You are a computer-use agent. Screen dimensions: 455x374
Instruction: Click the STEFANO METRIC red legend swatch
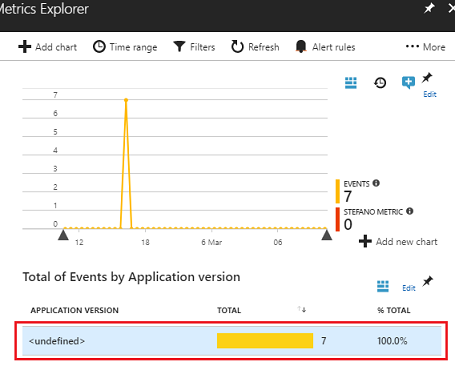[x=338, y=219]
